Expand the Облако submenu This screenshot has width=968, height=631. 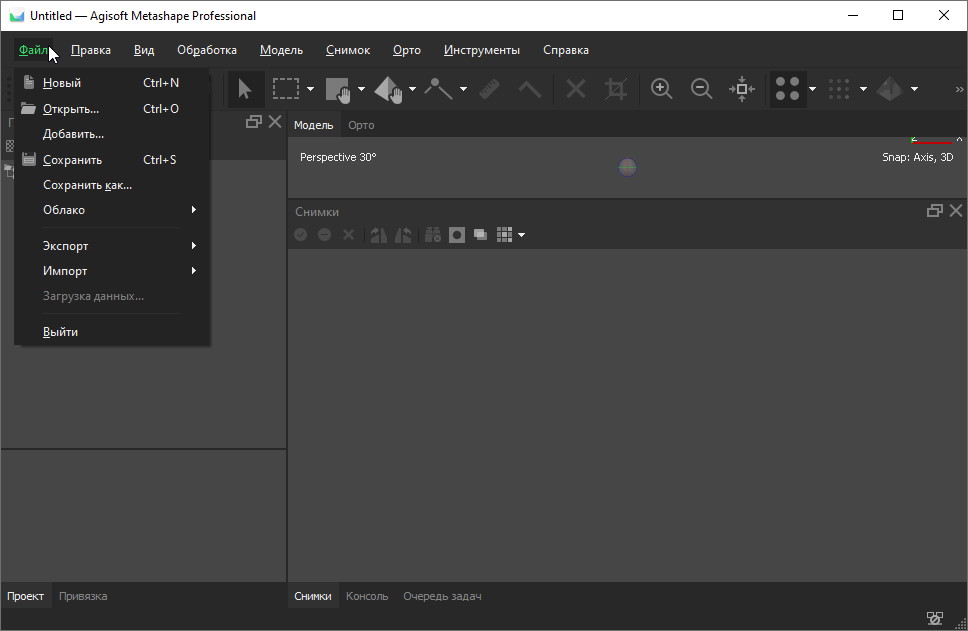(112, 210)
